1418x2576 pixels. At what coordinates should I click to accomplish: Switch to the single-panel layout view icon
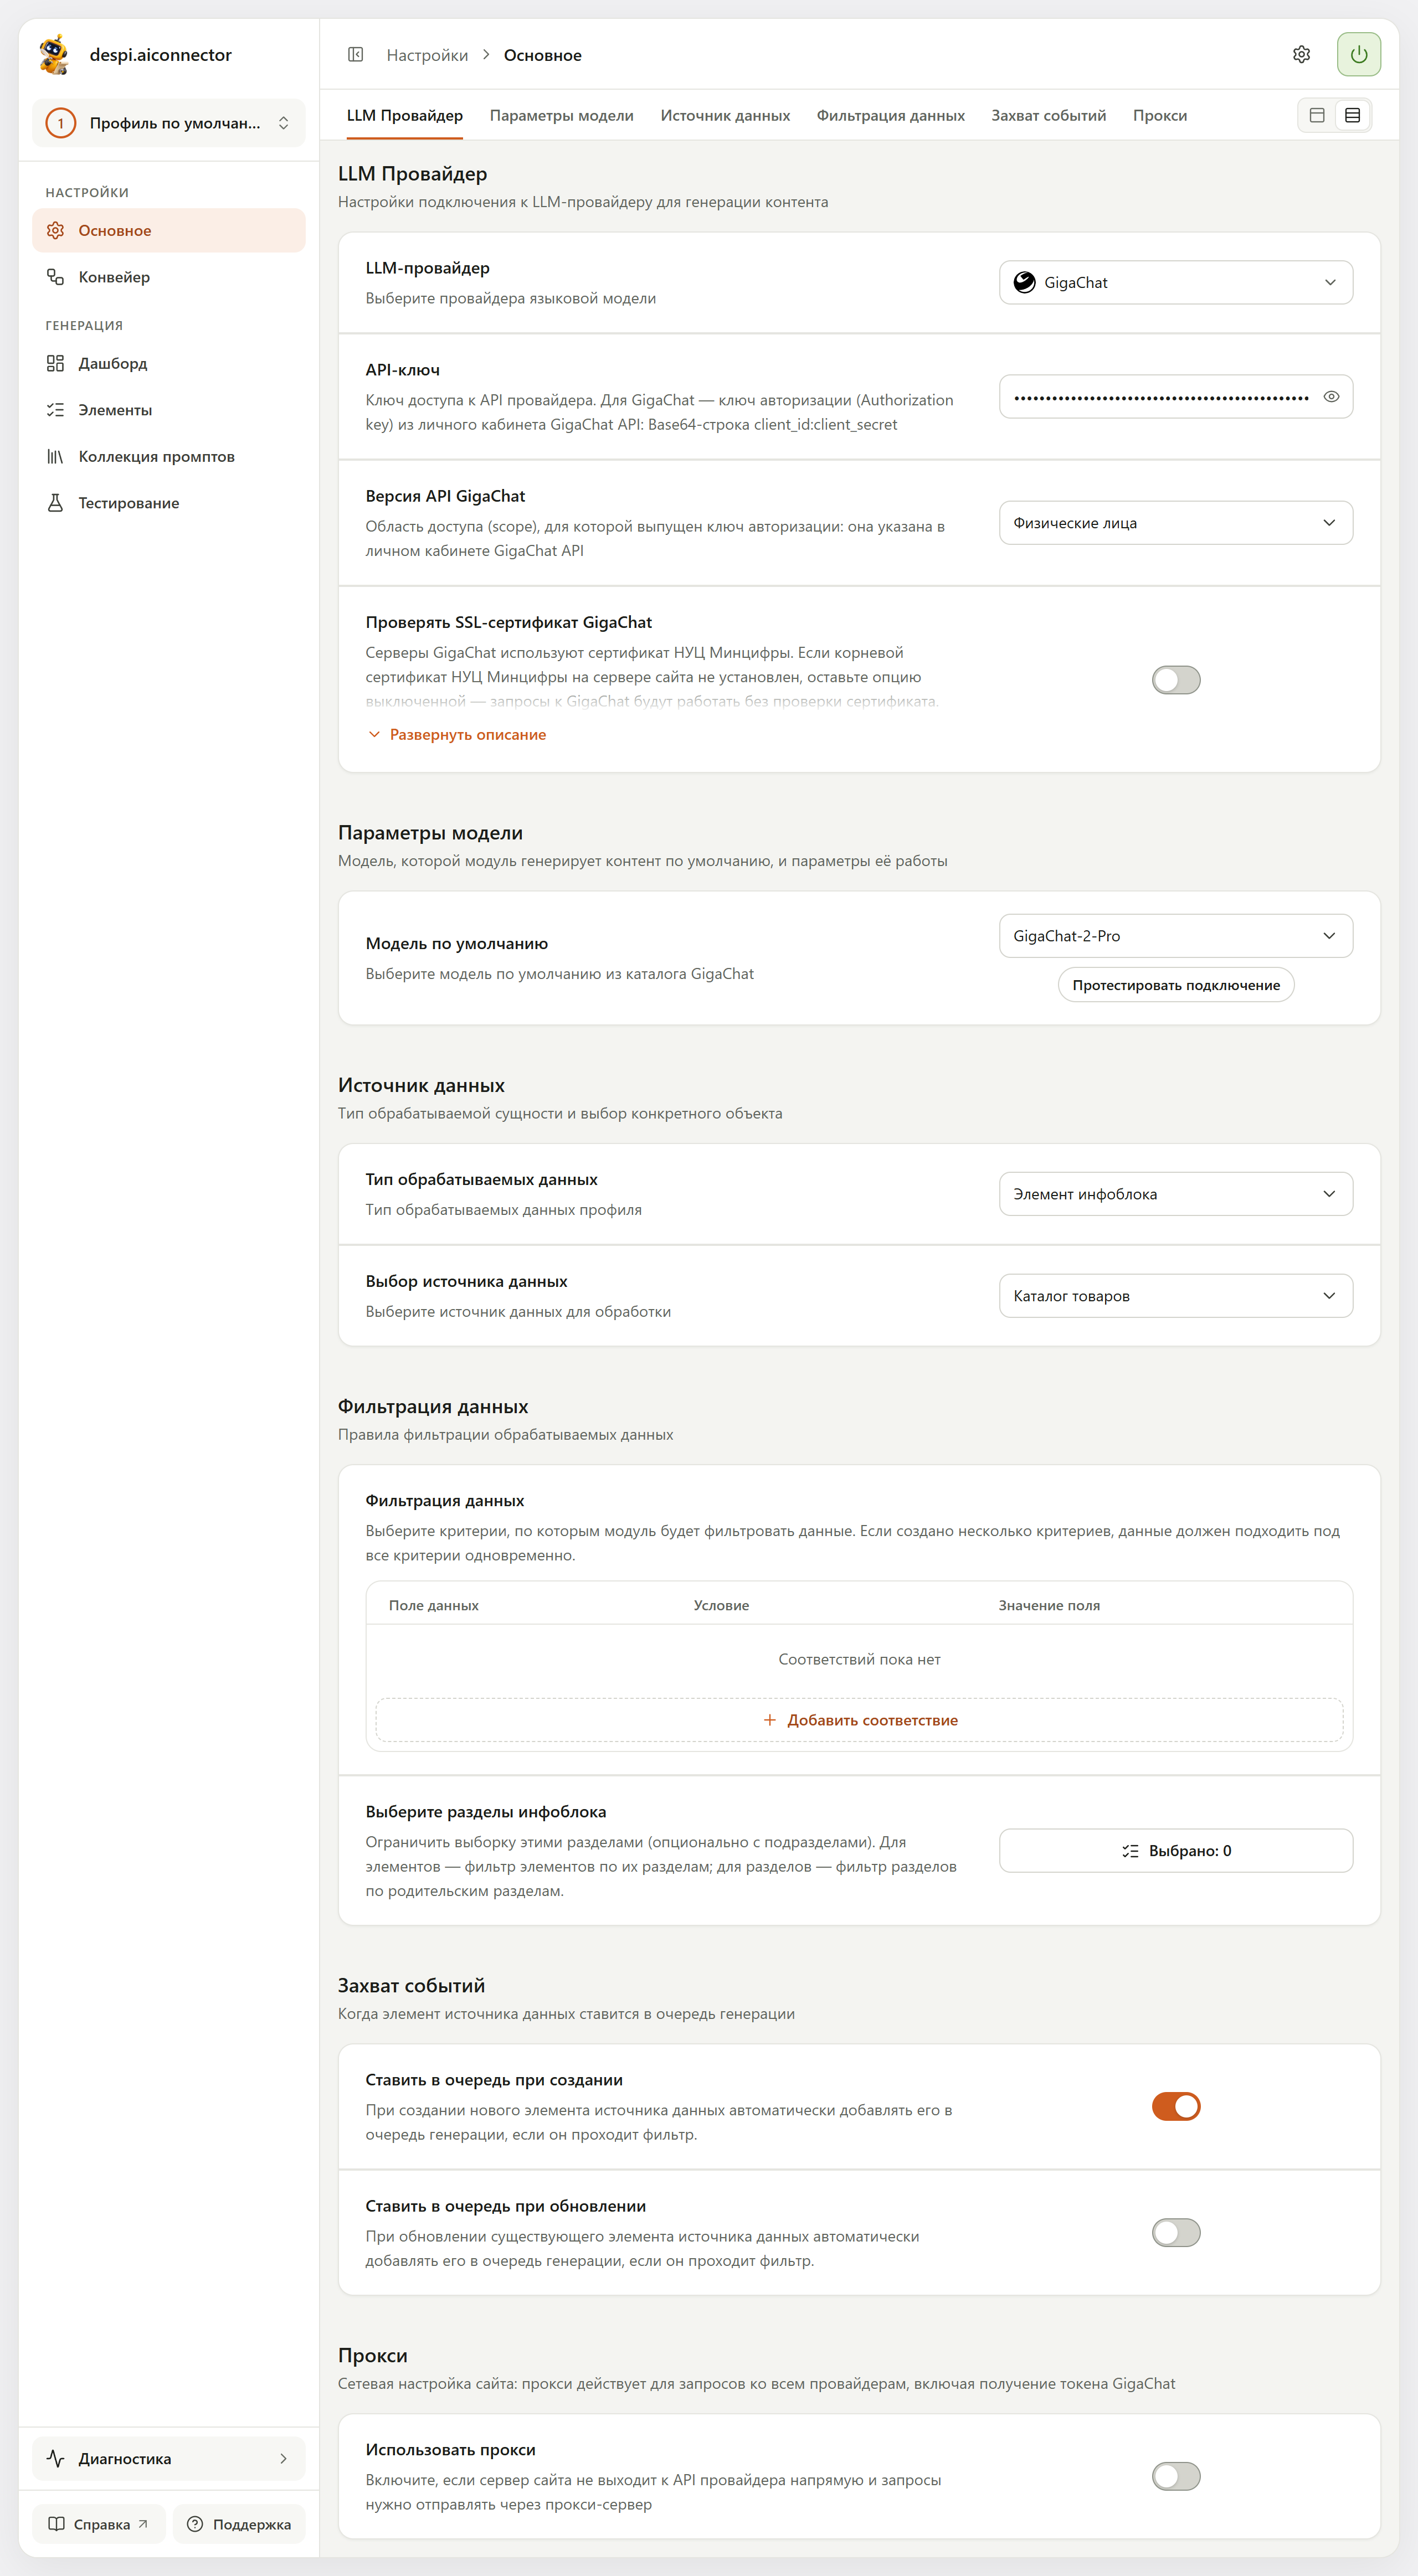tap(1317, 116)
